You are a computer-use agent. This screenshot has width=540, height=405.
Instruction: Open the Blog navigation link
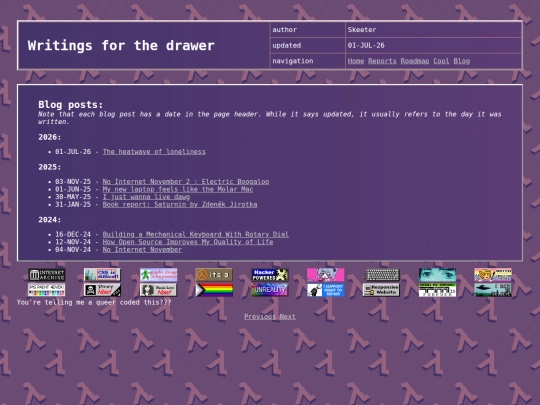461,61
